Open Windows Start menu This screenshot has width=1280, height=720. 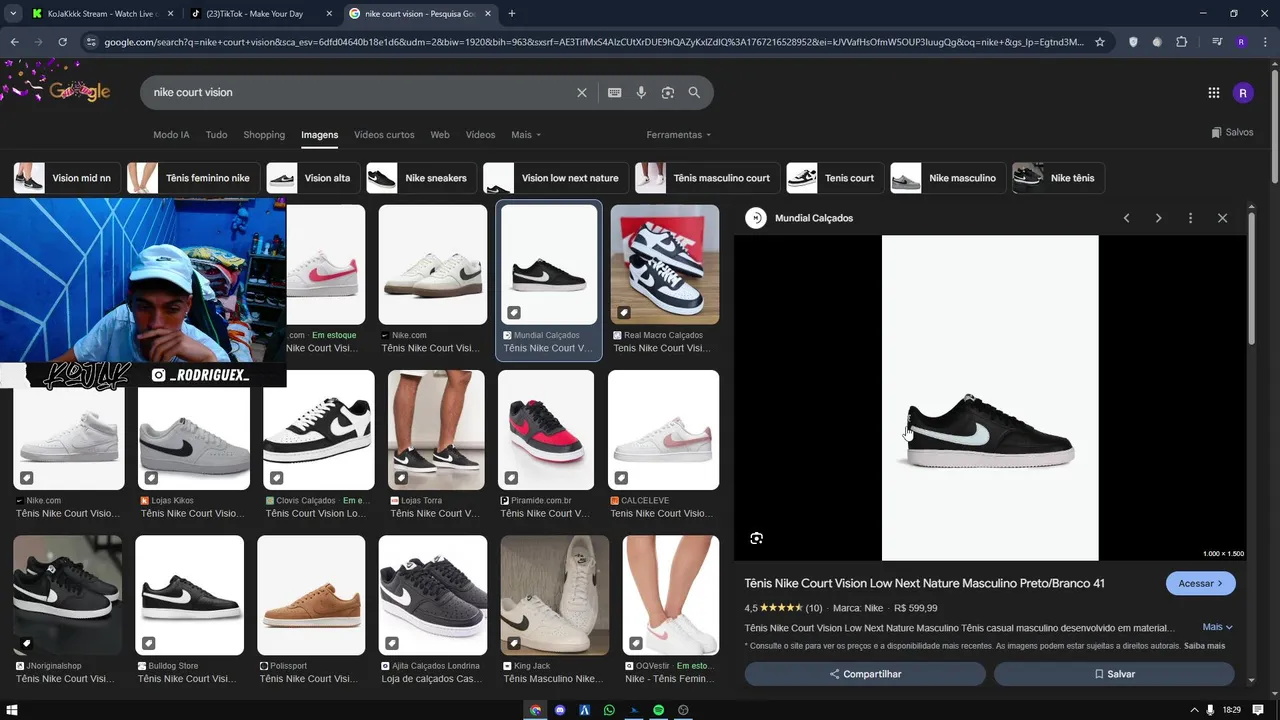(x=13, y=710)
